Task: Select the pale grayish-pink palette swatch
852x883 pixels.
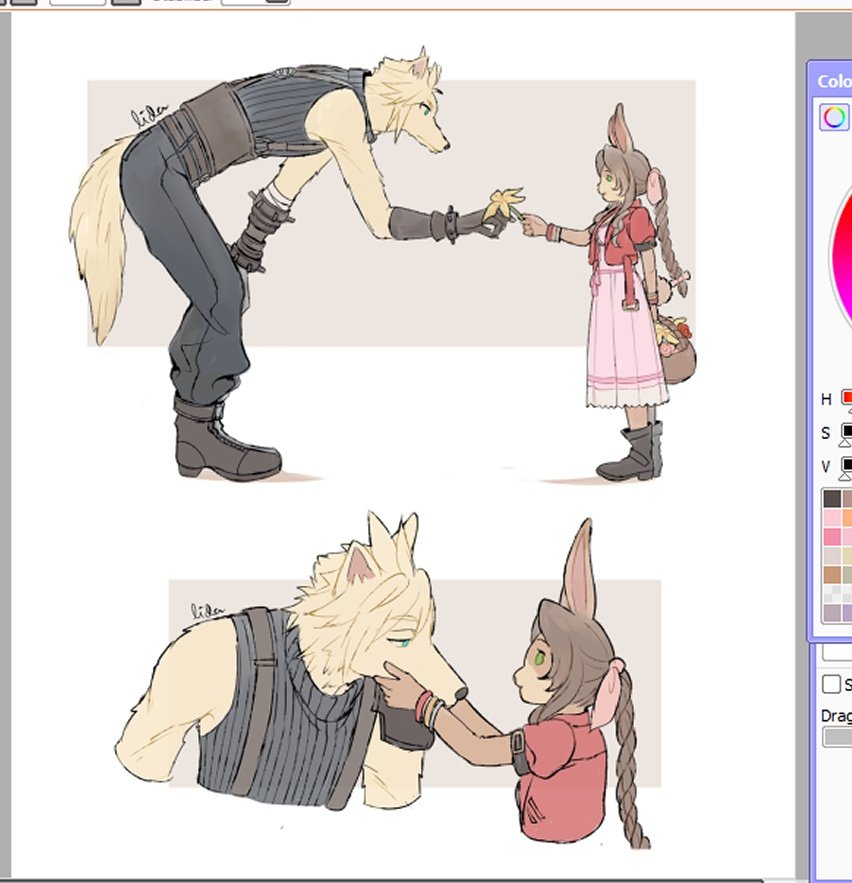Action: (832, 555)
